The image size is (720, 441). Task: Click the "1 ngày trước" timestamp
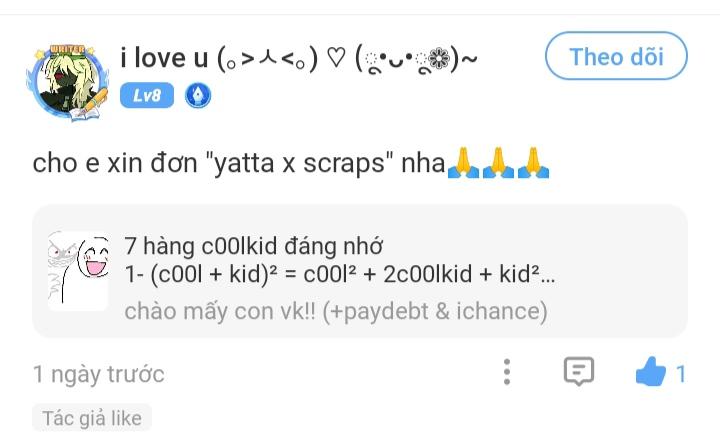coord(98,374)
